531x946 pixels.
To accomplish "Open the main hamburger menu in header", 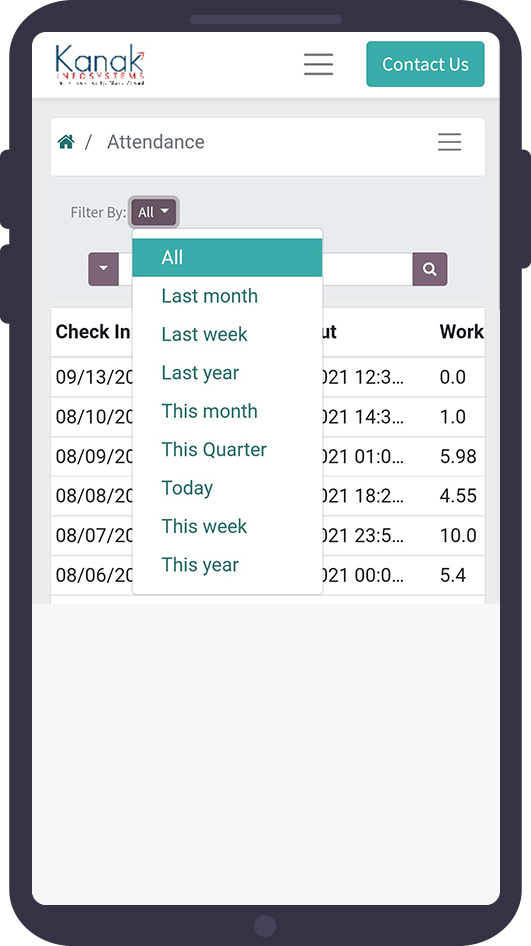I will coord(319,64).
